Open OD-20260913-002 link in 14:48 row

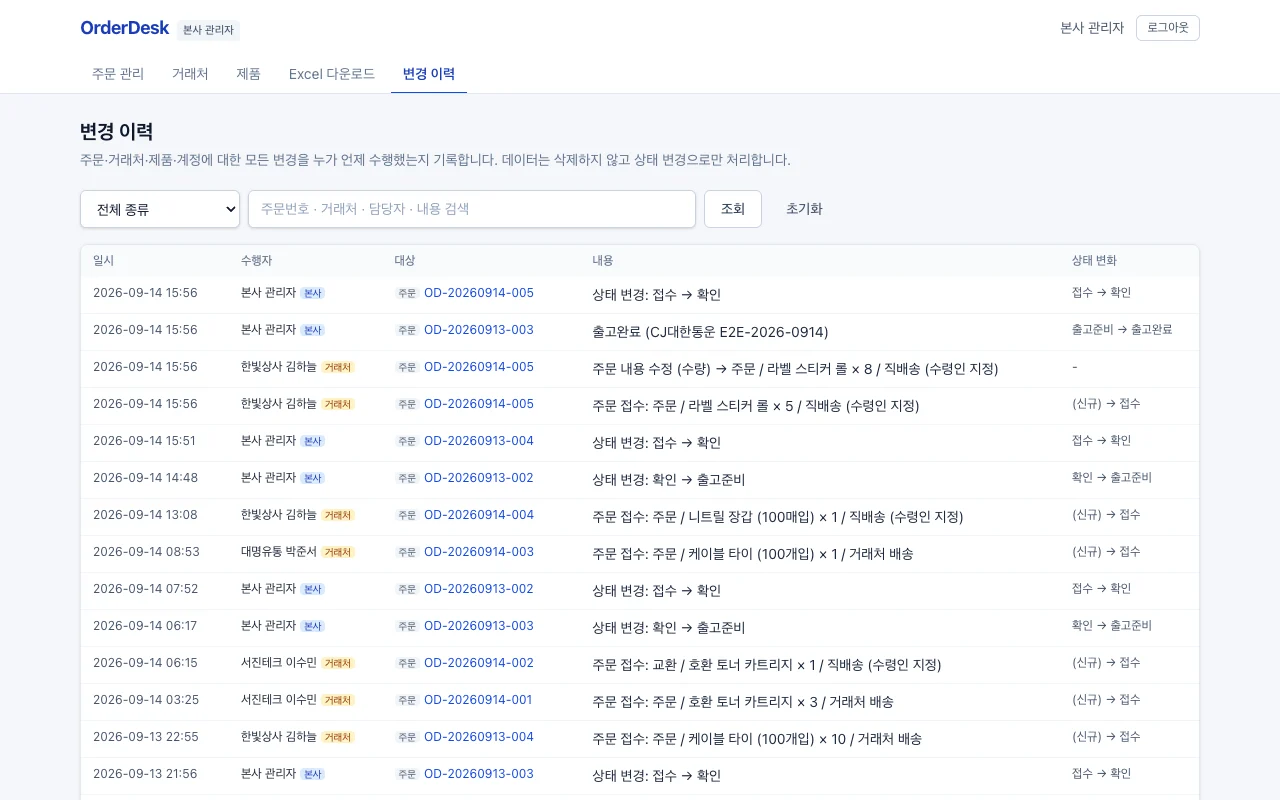(479, 478)
